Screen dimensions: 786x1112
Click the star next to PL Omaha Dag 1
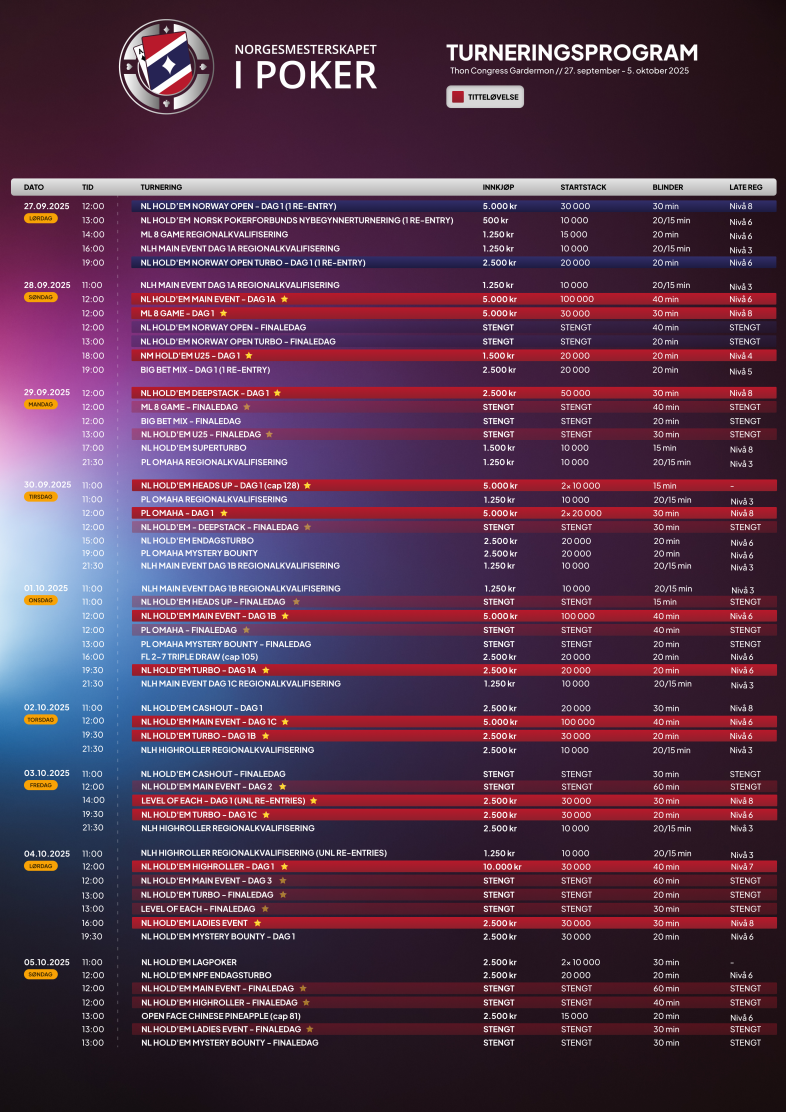tap(223, 513)
